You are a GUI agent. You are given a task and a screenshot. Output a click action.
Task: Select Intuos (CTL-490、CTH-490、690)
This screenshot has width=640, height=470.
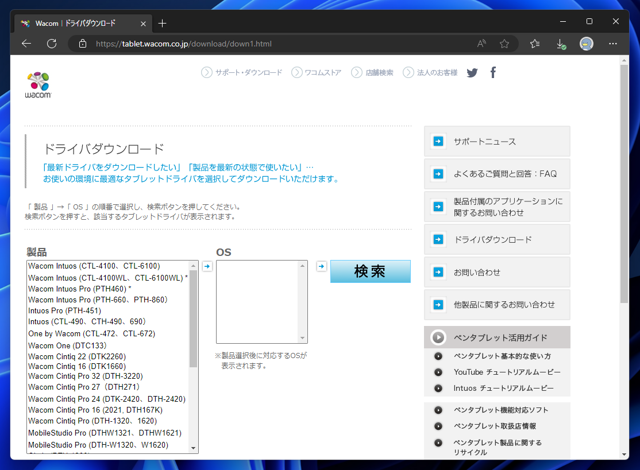point(87,321)
